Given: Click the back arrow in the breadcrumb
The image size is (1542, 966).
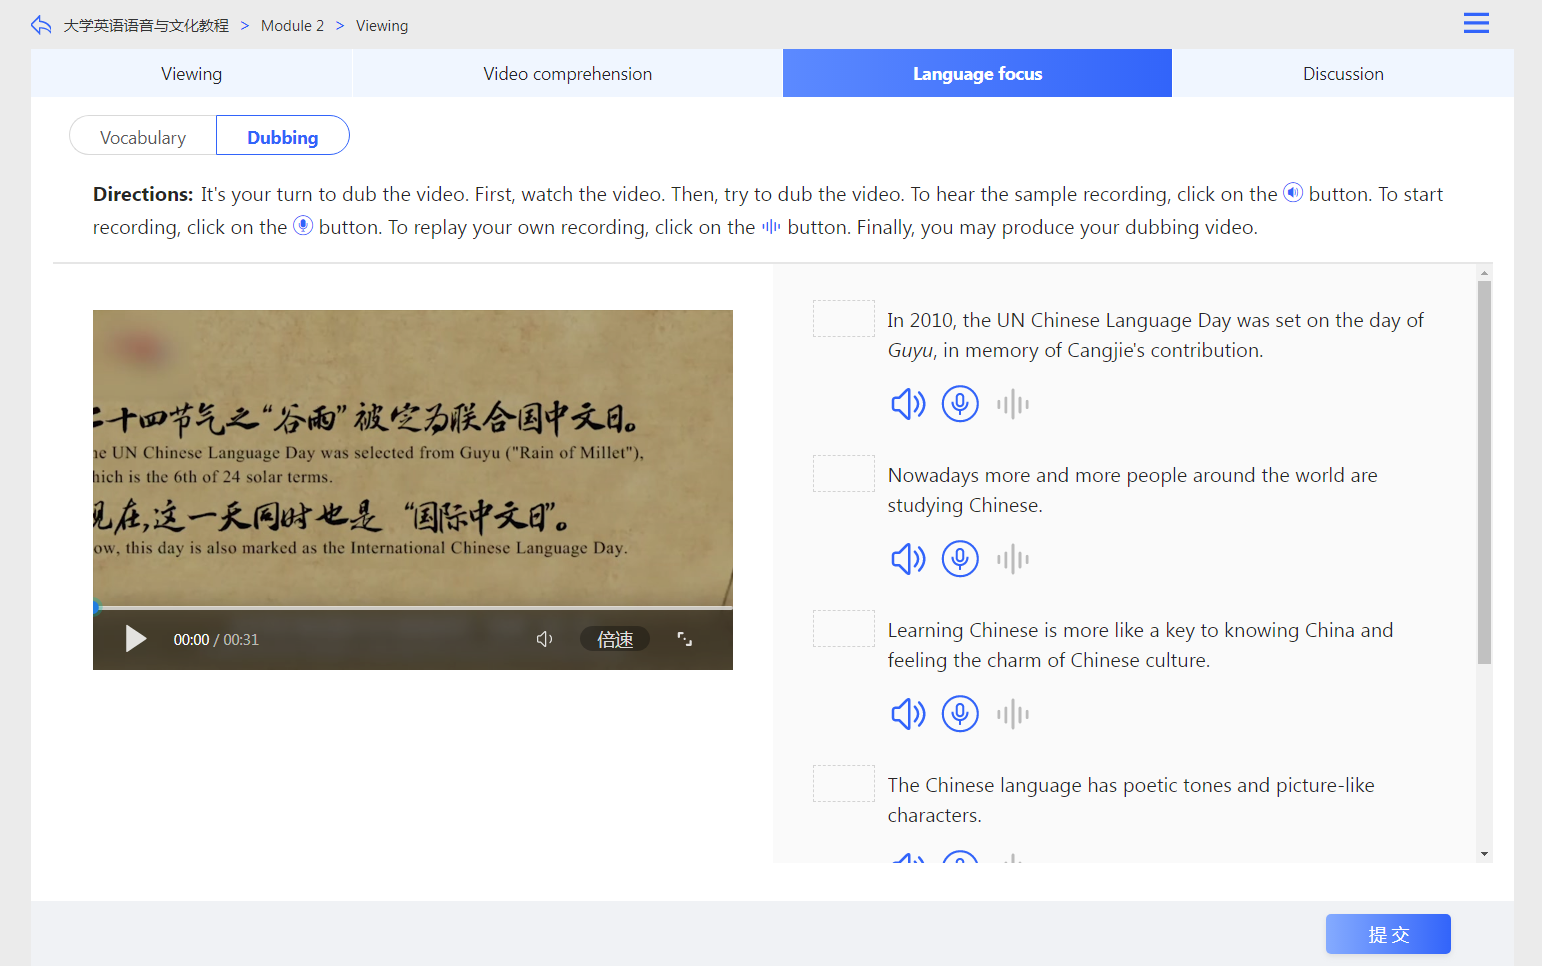Looking at the screenshot, I should coord(41,25).
